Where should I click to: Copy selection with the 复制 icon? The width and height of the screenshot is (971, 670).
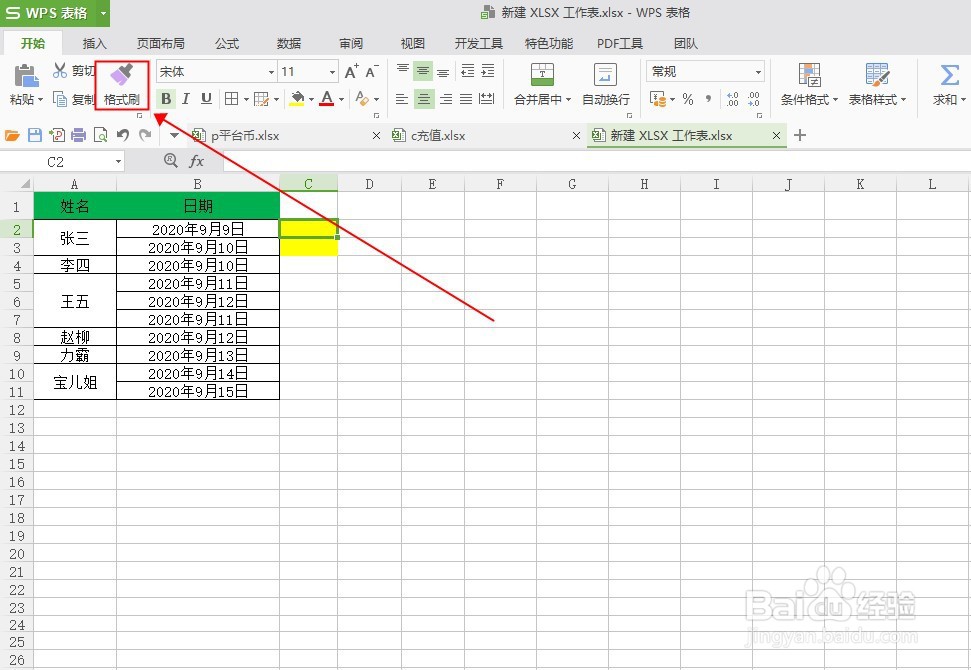pyautogui.click(x=60, y=99)
